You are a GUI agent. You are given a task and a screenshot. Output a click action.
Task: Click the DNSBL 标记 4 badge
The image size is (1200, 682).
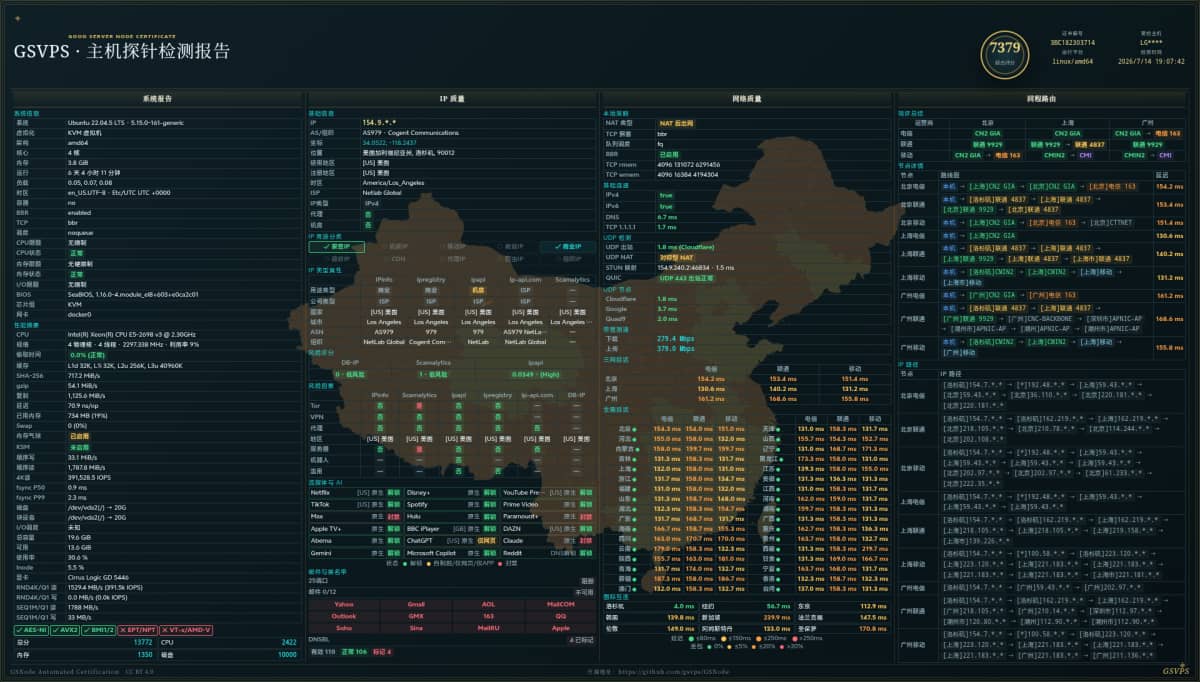coord(382,651)
